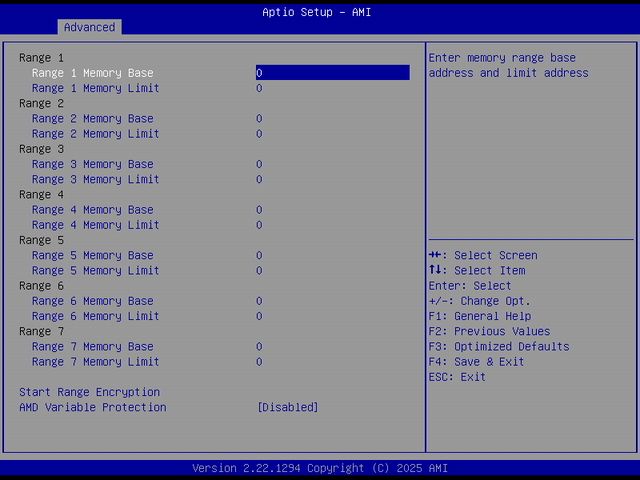Select AMD Variable Protection option
Screen dimensions: 640x480
pyautogui.click(x=93, y=407)
